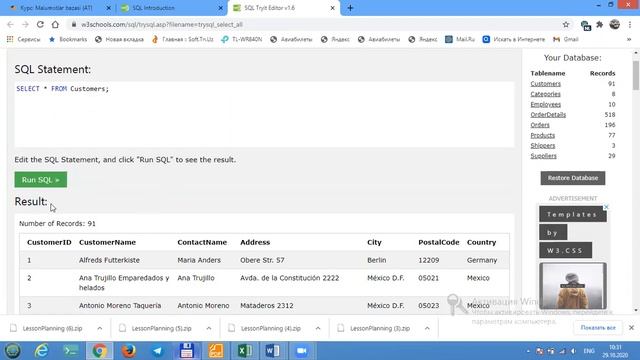Click the Templates by W3.CSS ad image
This screenshot has height=360, width=640.
coord(573,257)
